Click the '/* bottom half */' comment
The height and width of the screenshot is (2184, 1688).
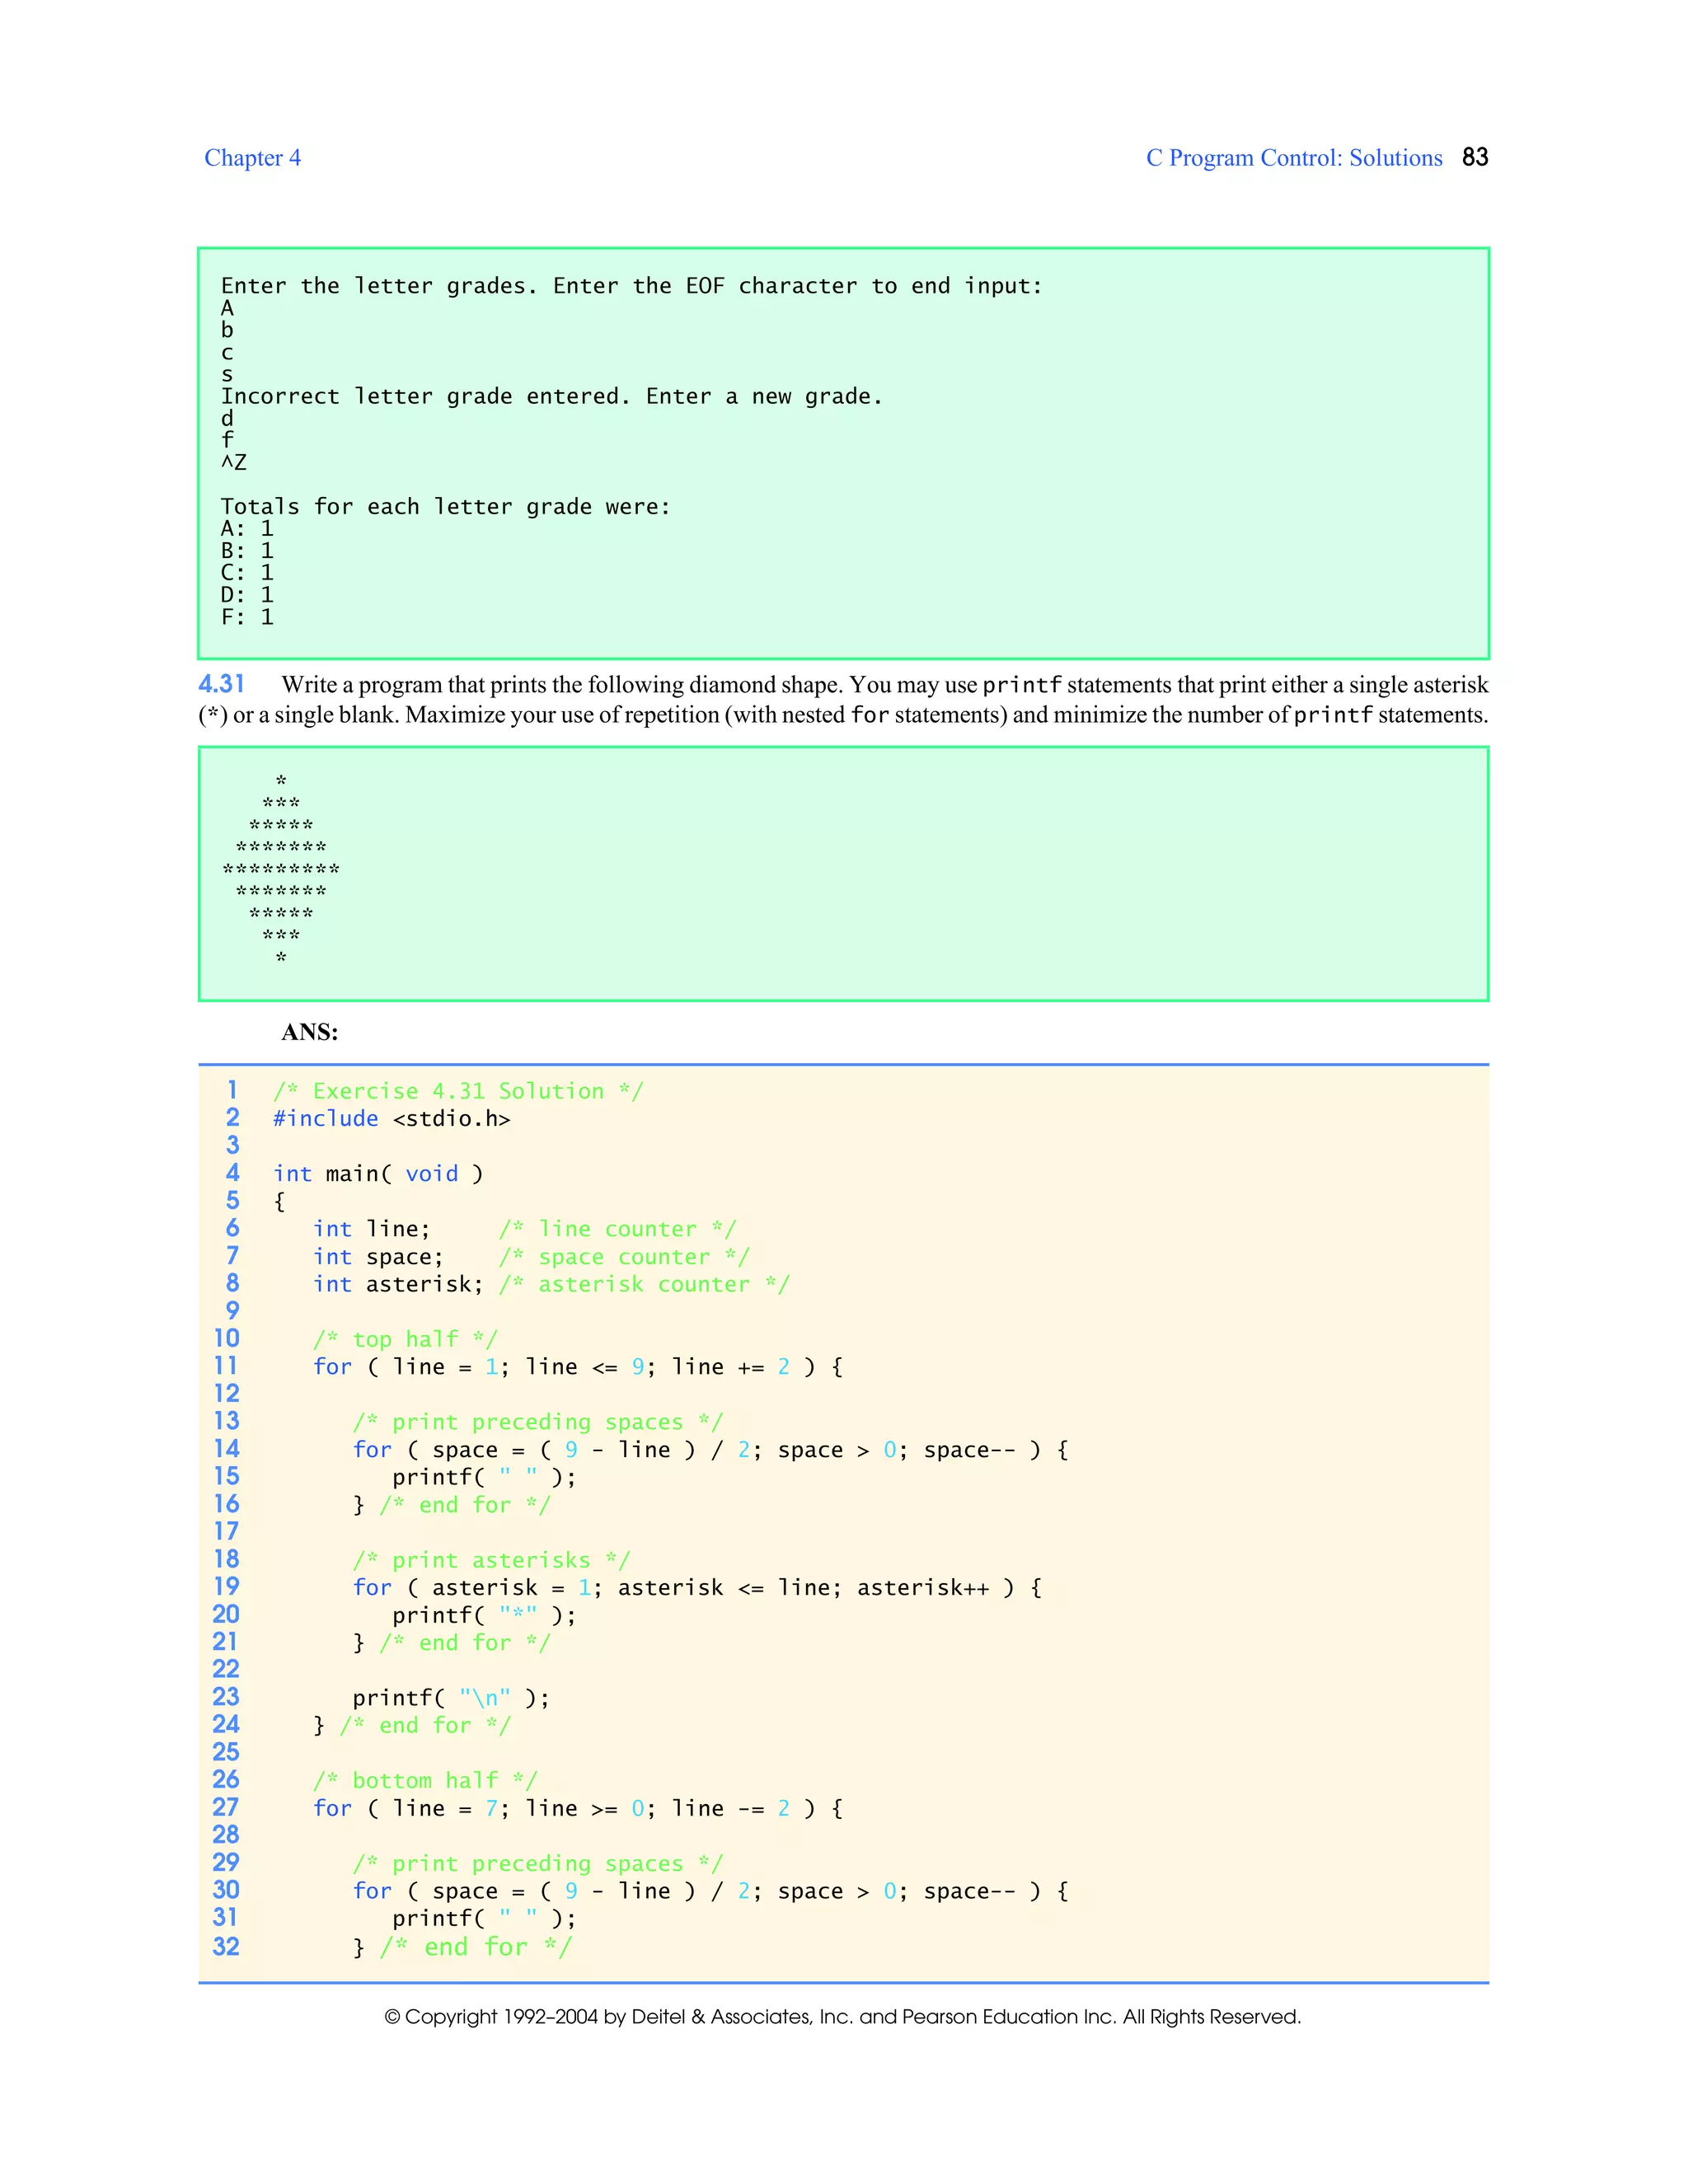[x=425, y=1780]
